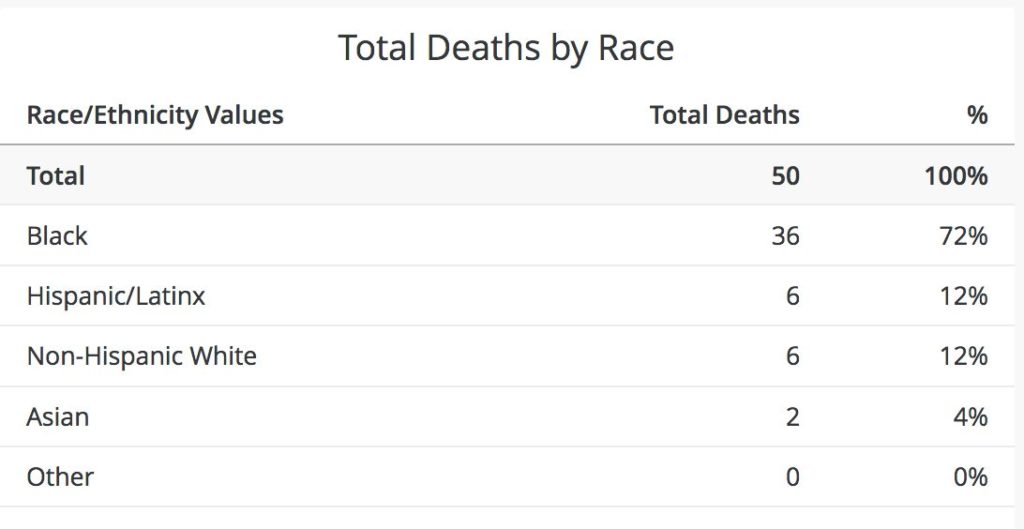Select the 72% percentage cell
The image size is (1024, 529).
pyautogui.click(x=965, y=236)
